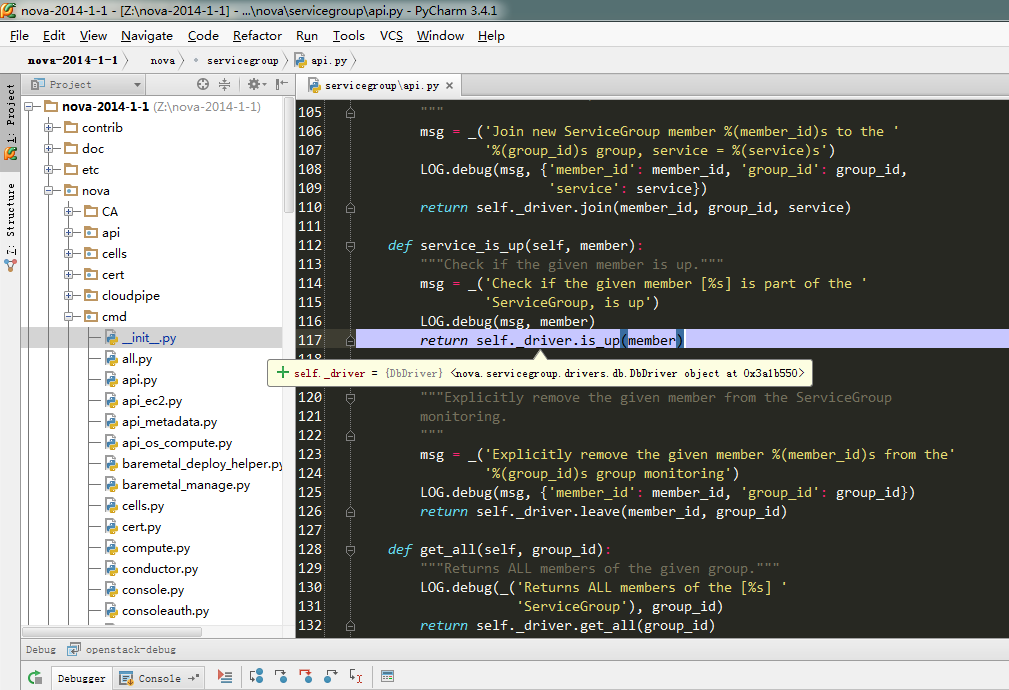This screenshot has height=690, width=1009.
Task: Click the Rerun openstack-debug icon
Action: point(35,677)
